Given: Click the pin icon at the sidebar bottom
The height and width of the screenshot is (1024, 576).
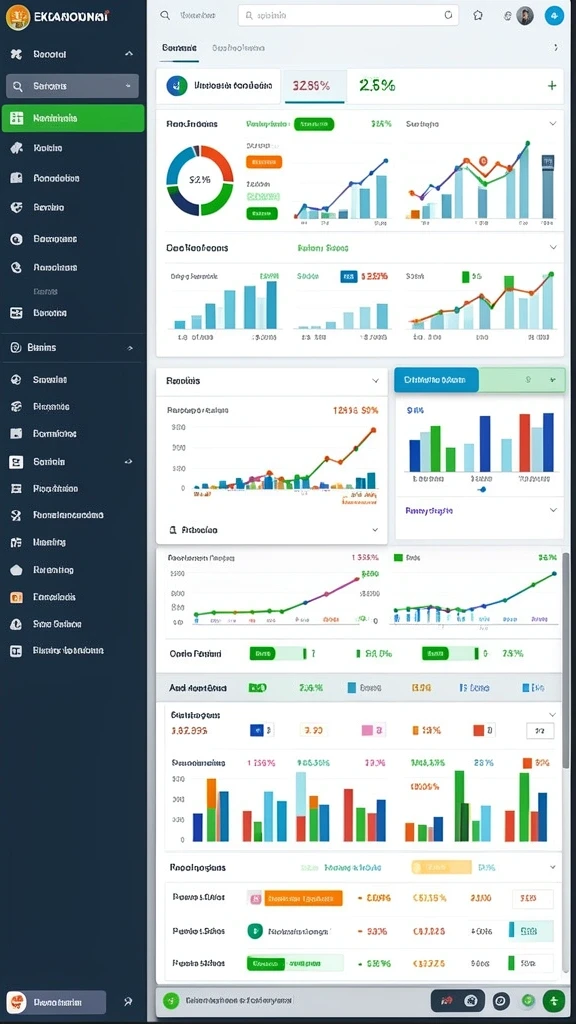Looking at the screenshot, I should 128,1001.
